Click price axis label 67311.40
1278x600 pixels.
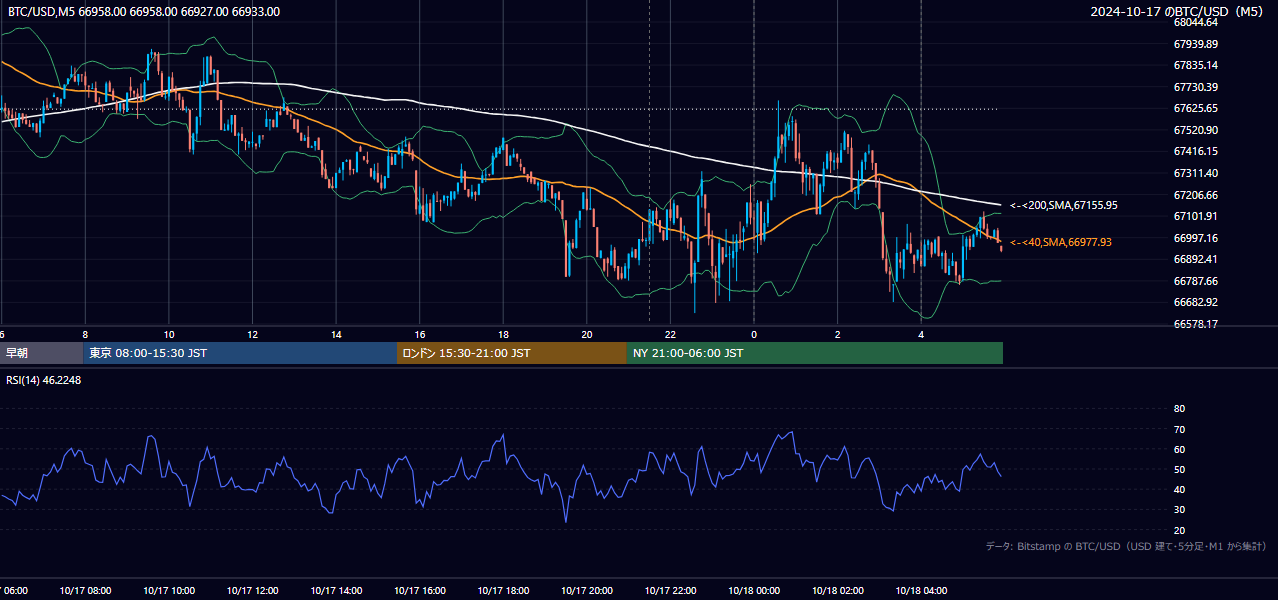tap(1195, 173)
